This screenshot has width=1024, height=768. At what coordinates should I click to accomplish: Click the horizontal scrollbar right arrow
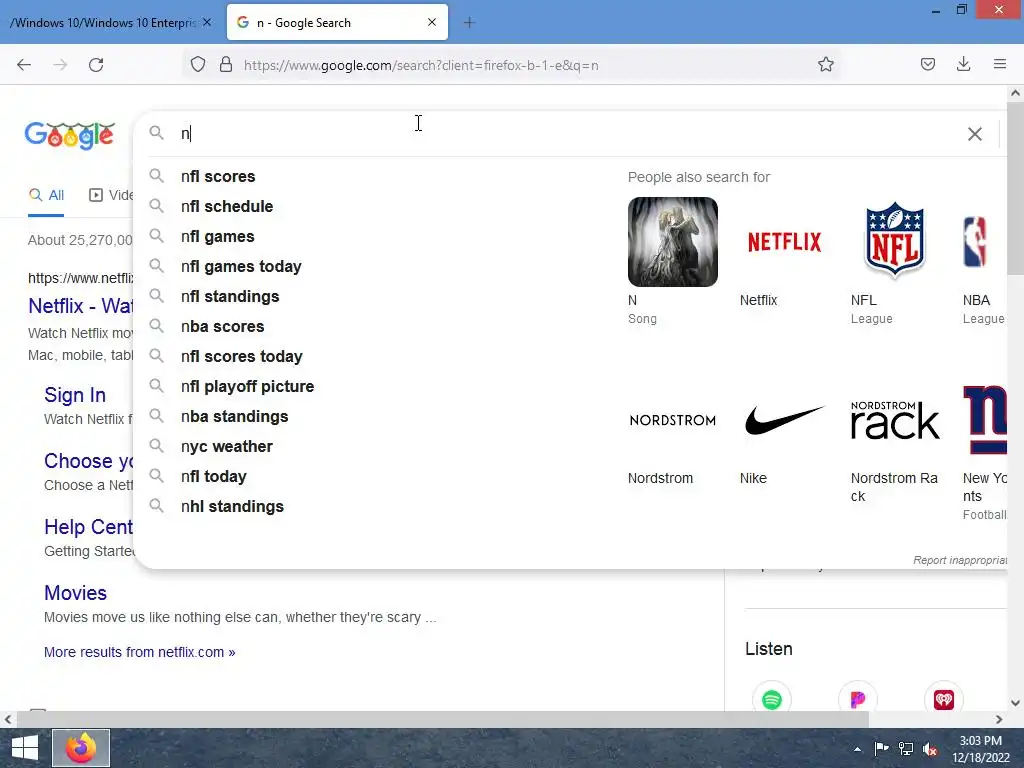click(999, 720)
